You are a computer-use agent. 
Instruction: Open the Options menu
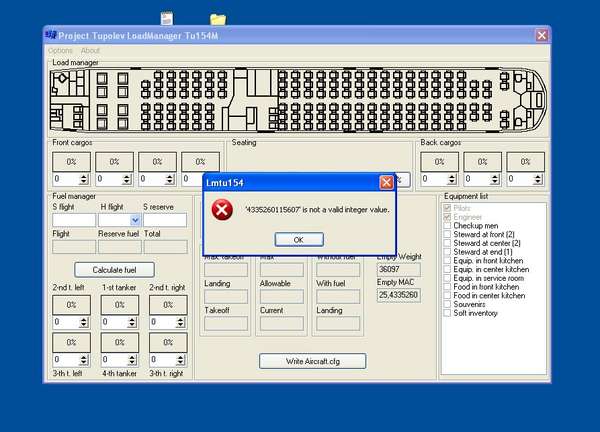pos(60,51)
